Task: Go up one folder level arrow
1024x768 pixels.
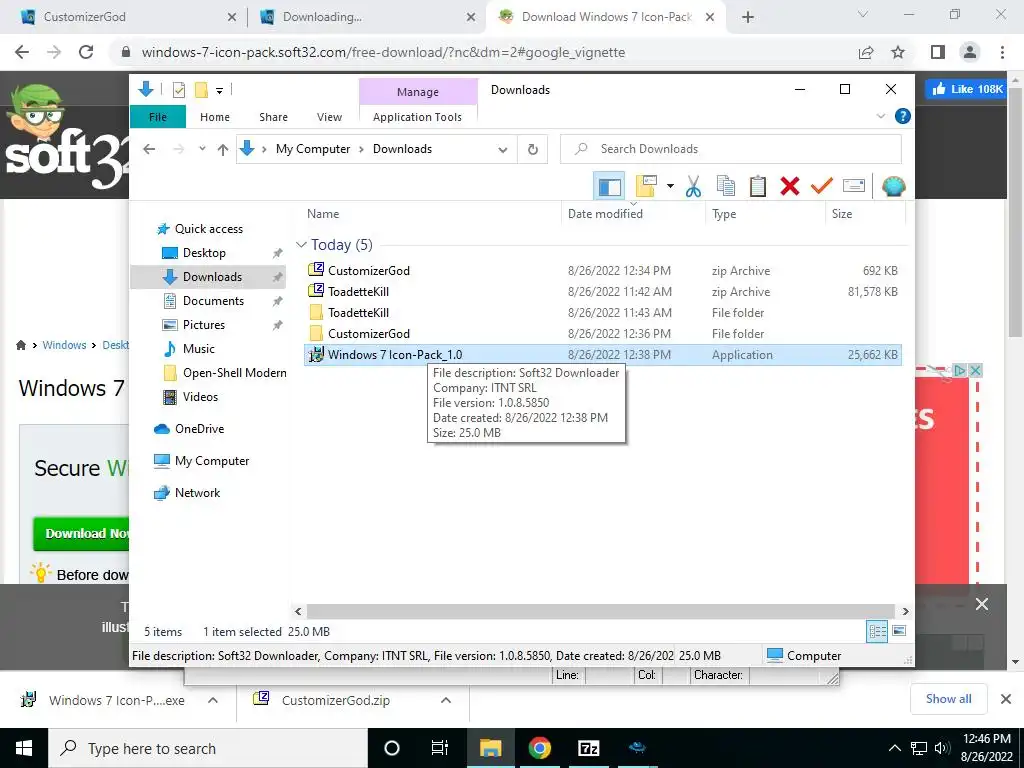Action: (x=223, y=150)
